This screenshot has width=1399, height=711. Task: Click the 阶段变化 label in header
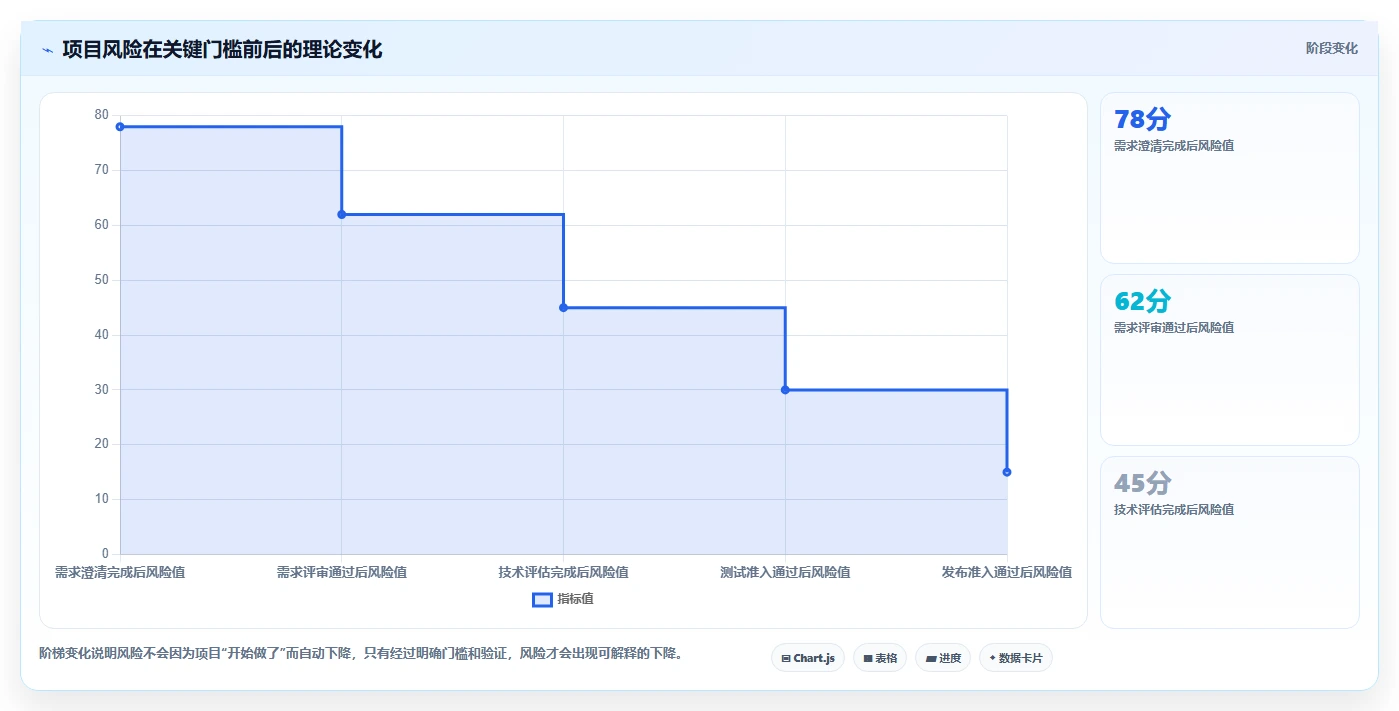1331,48
